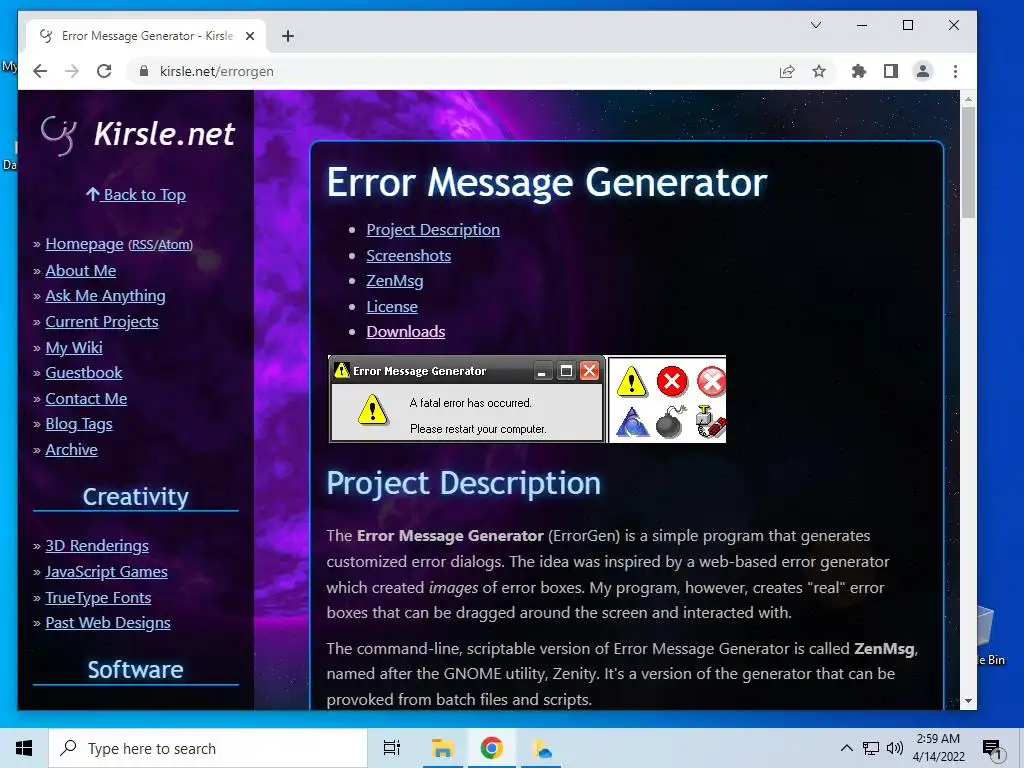Open a new tab with the plus button
Image resolution: width=1024 pixels, height=768 pixels.
pyautogui.click(x=288, y=36)
